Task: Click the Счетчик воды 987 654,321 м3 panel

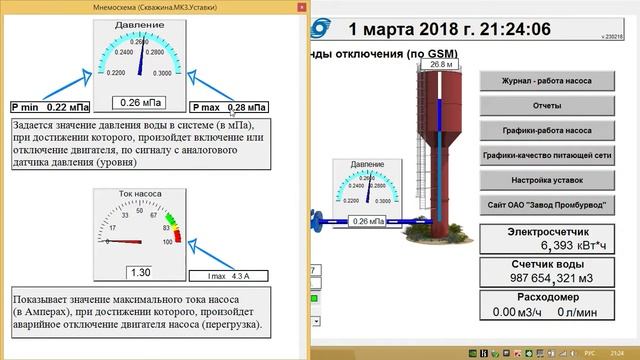Action: (x=547, y=272)
